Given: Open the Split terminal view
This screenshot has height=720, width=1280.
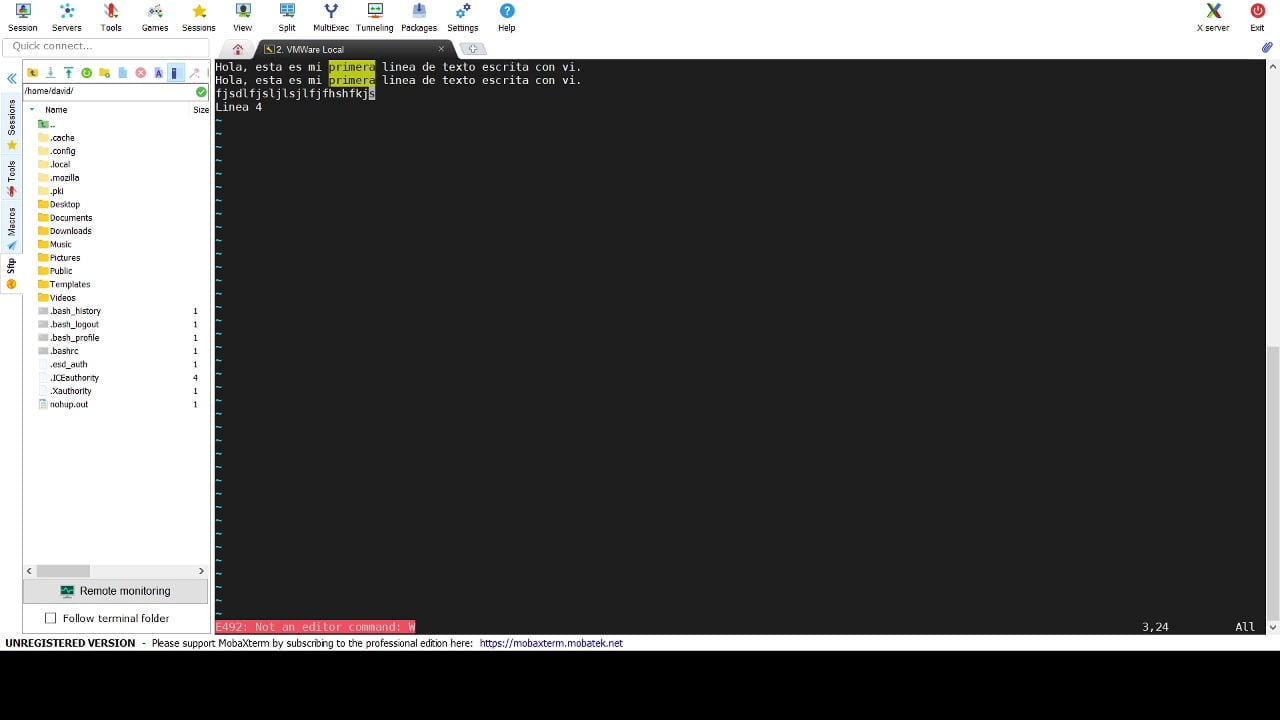Looking at the screenshot, I should pos(287,15).
